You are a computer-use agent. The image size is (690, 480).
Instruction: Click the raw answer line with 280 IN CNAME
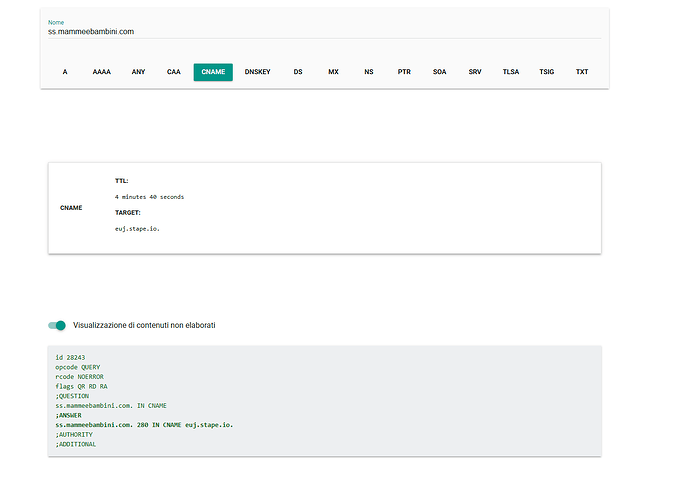tap(145, 424)
